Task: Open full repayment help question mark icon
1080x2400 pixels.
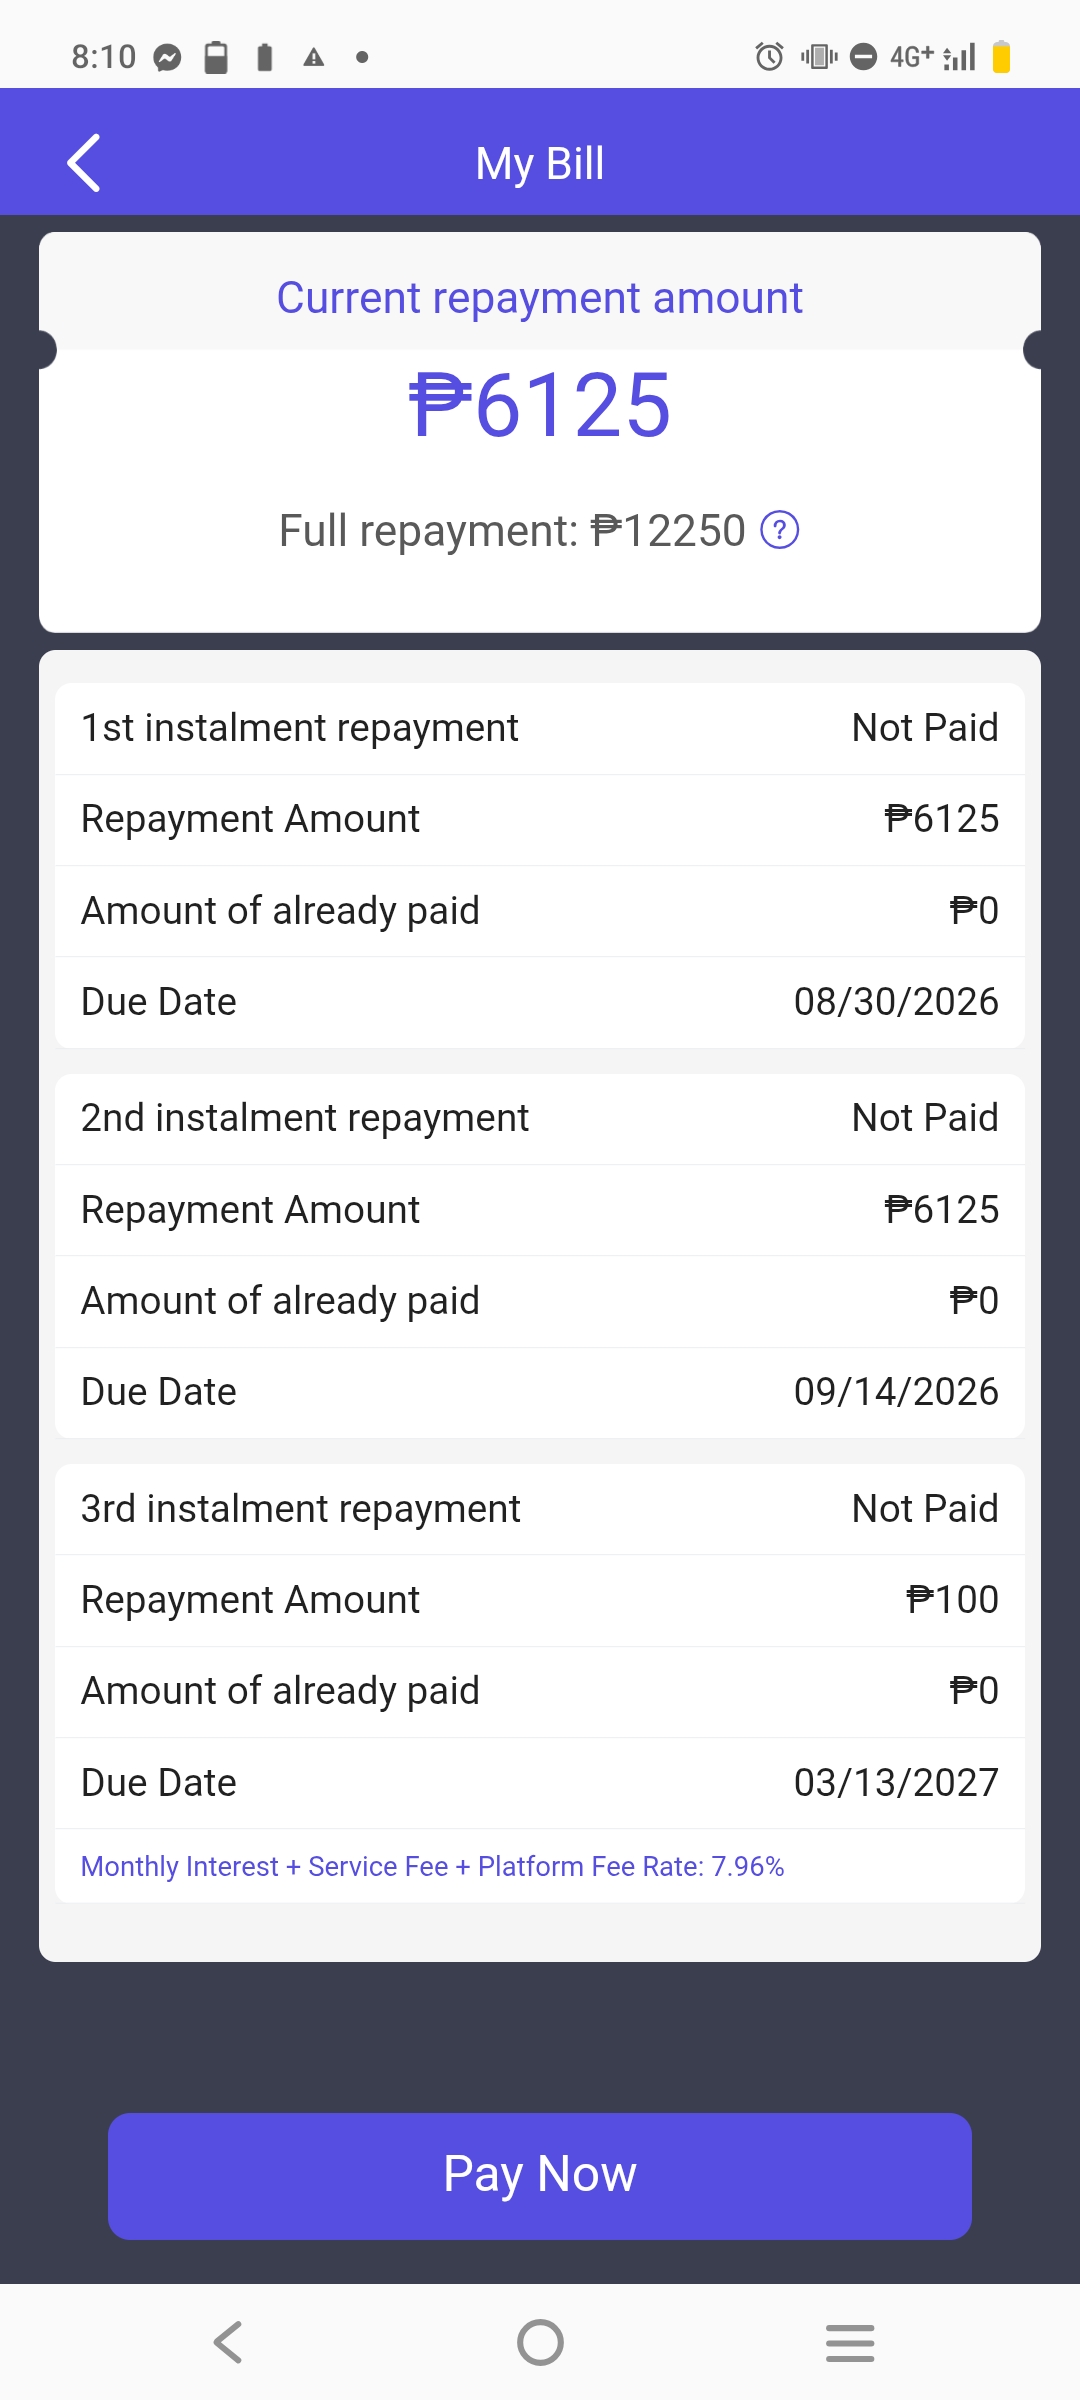Action: 780,530
